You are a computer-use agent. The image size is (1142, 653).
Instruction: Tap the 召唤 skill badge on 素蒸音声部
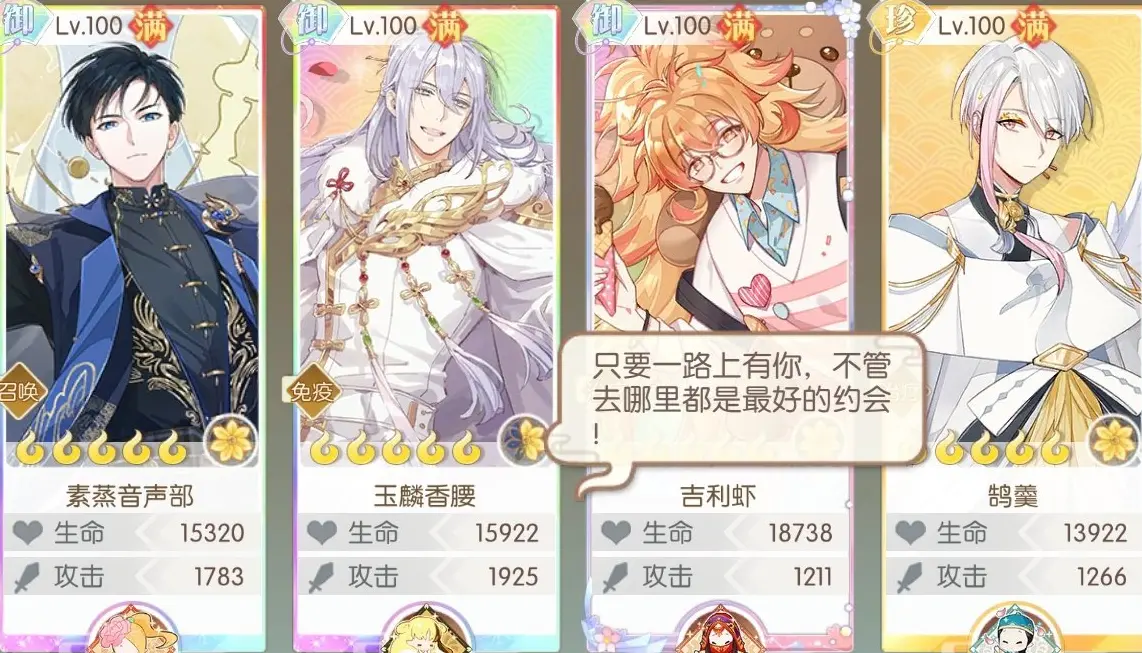pyautogui.click(x=19, y=392)
